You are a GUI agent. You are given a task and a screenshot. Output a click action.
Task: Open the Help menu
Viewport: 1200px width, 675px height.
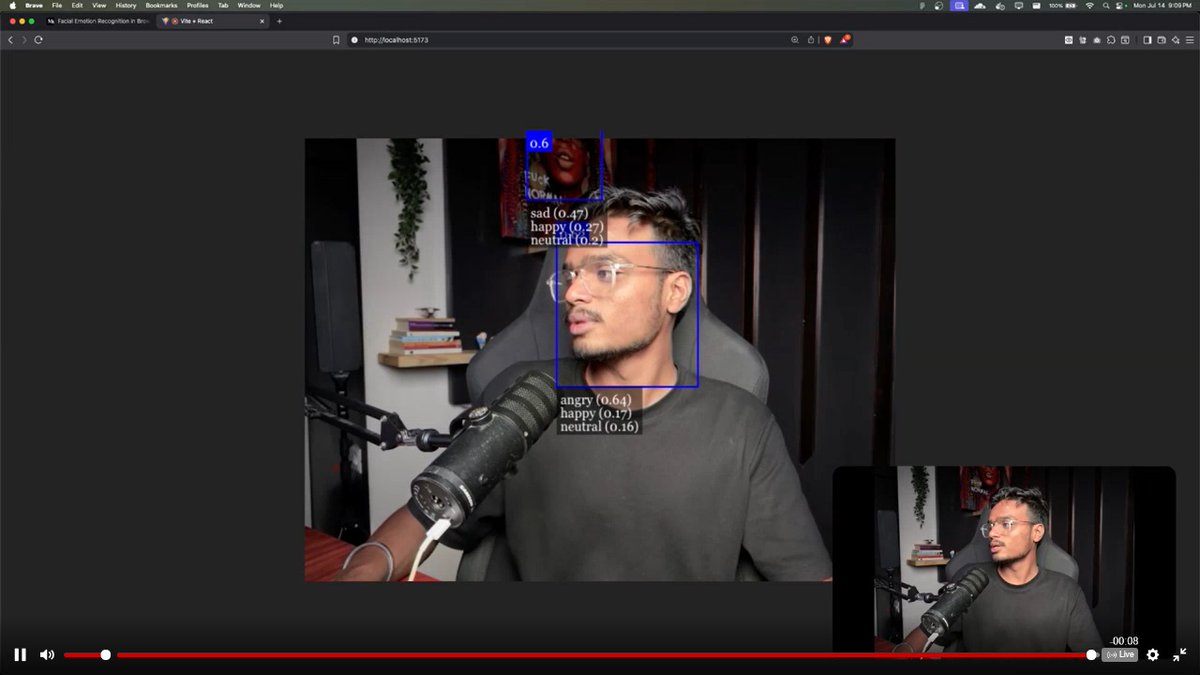click(277, 5)
